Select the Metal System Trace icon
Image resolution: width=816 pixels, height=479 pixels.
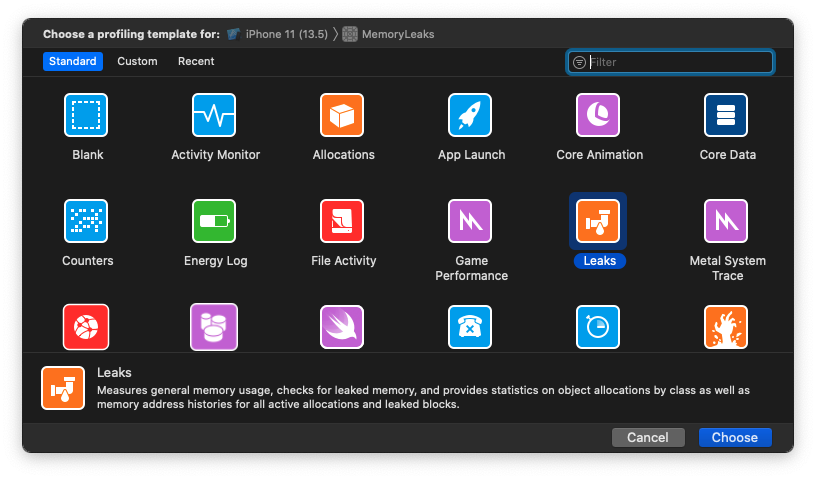[x=726, y=221]
